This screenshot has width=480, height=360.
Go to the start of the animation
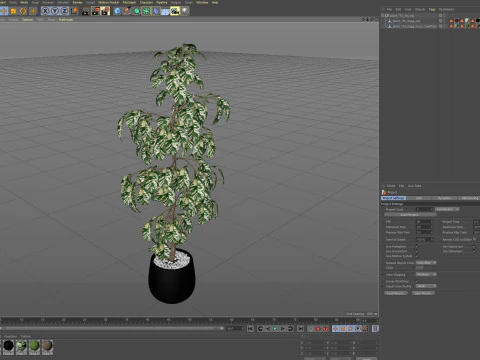tap(250, 329)
